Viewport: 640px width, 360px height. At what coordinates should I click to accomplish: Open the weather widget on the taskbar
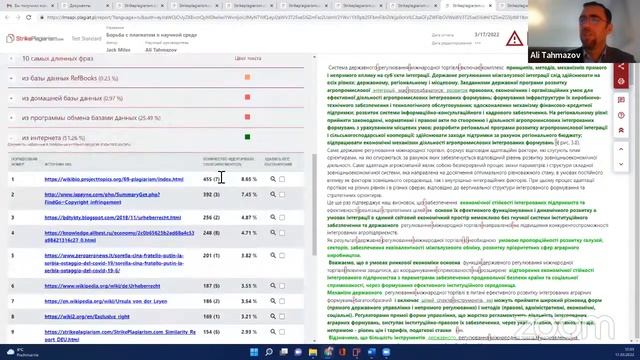pyautogui.click(x=22, y=352)
